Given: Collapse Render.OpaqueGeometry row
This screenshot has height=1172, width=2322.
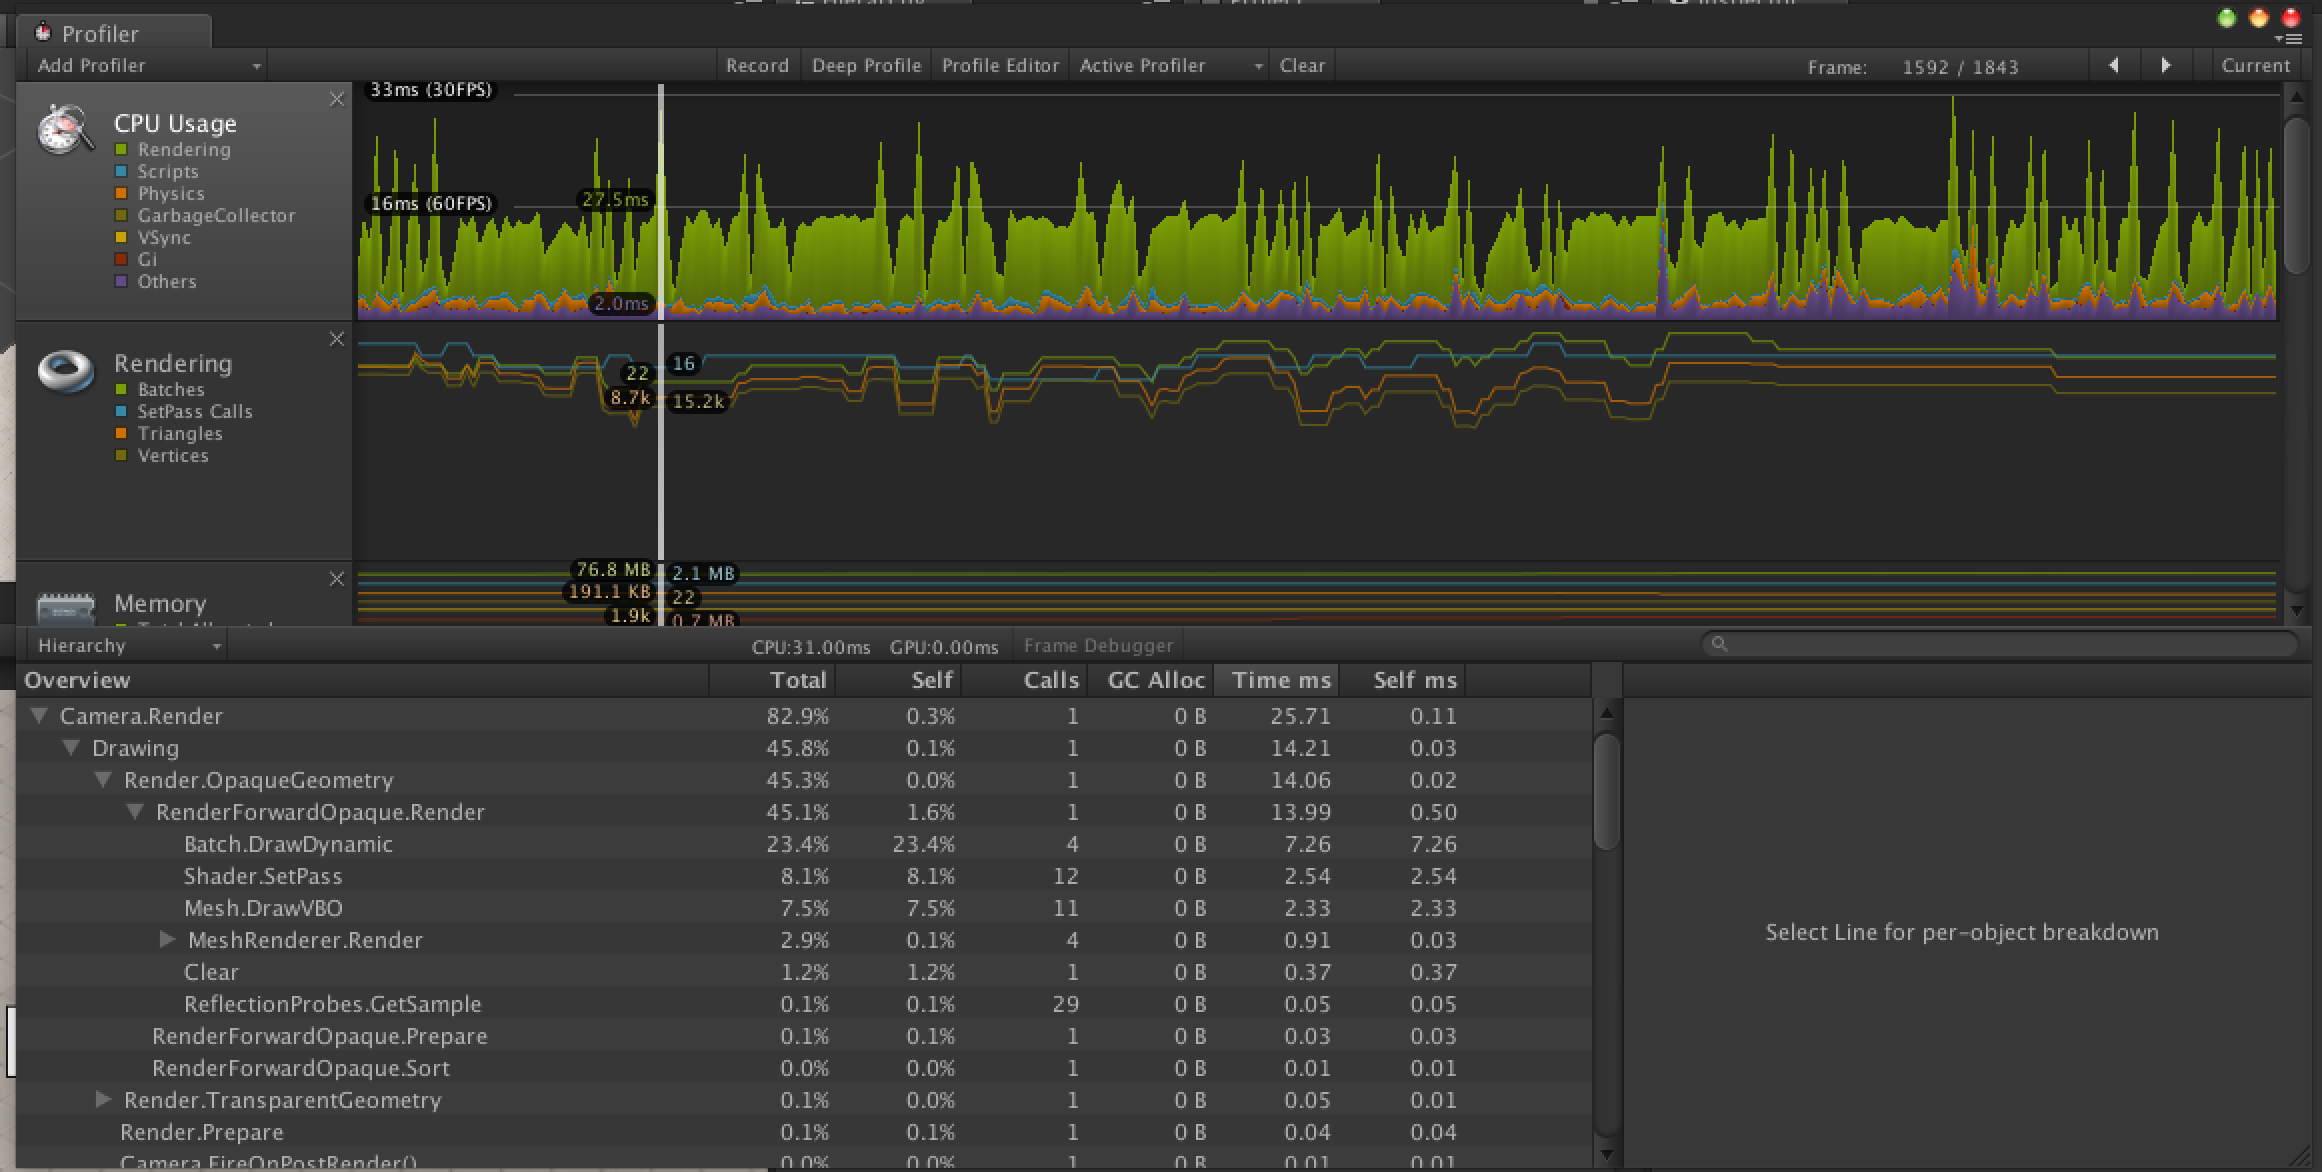Looking at the screenshot, I should point(103,780).
